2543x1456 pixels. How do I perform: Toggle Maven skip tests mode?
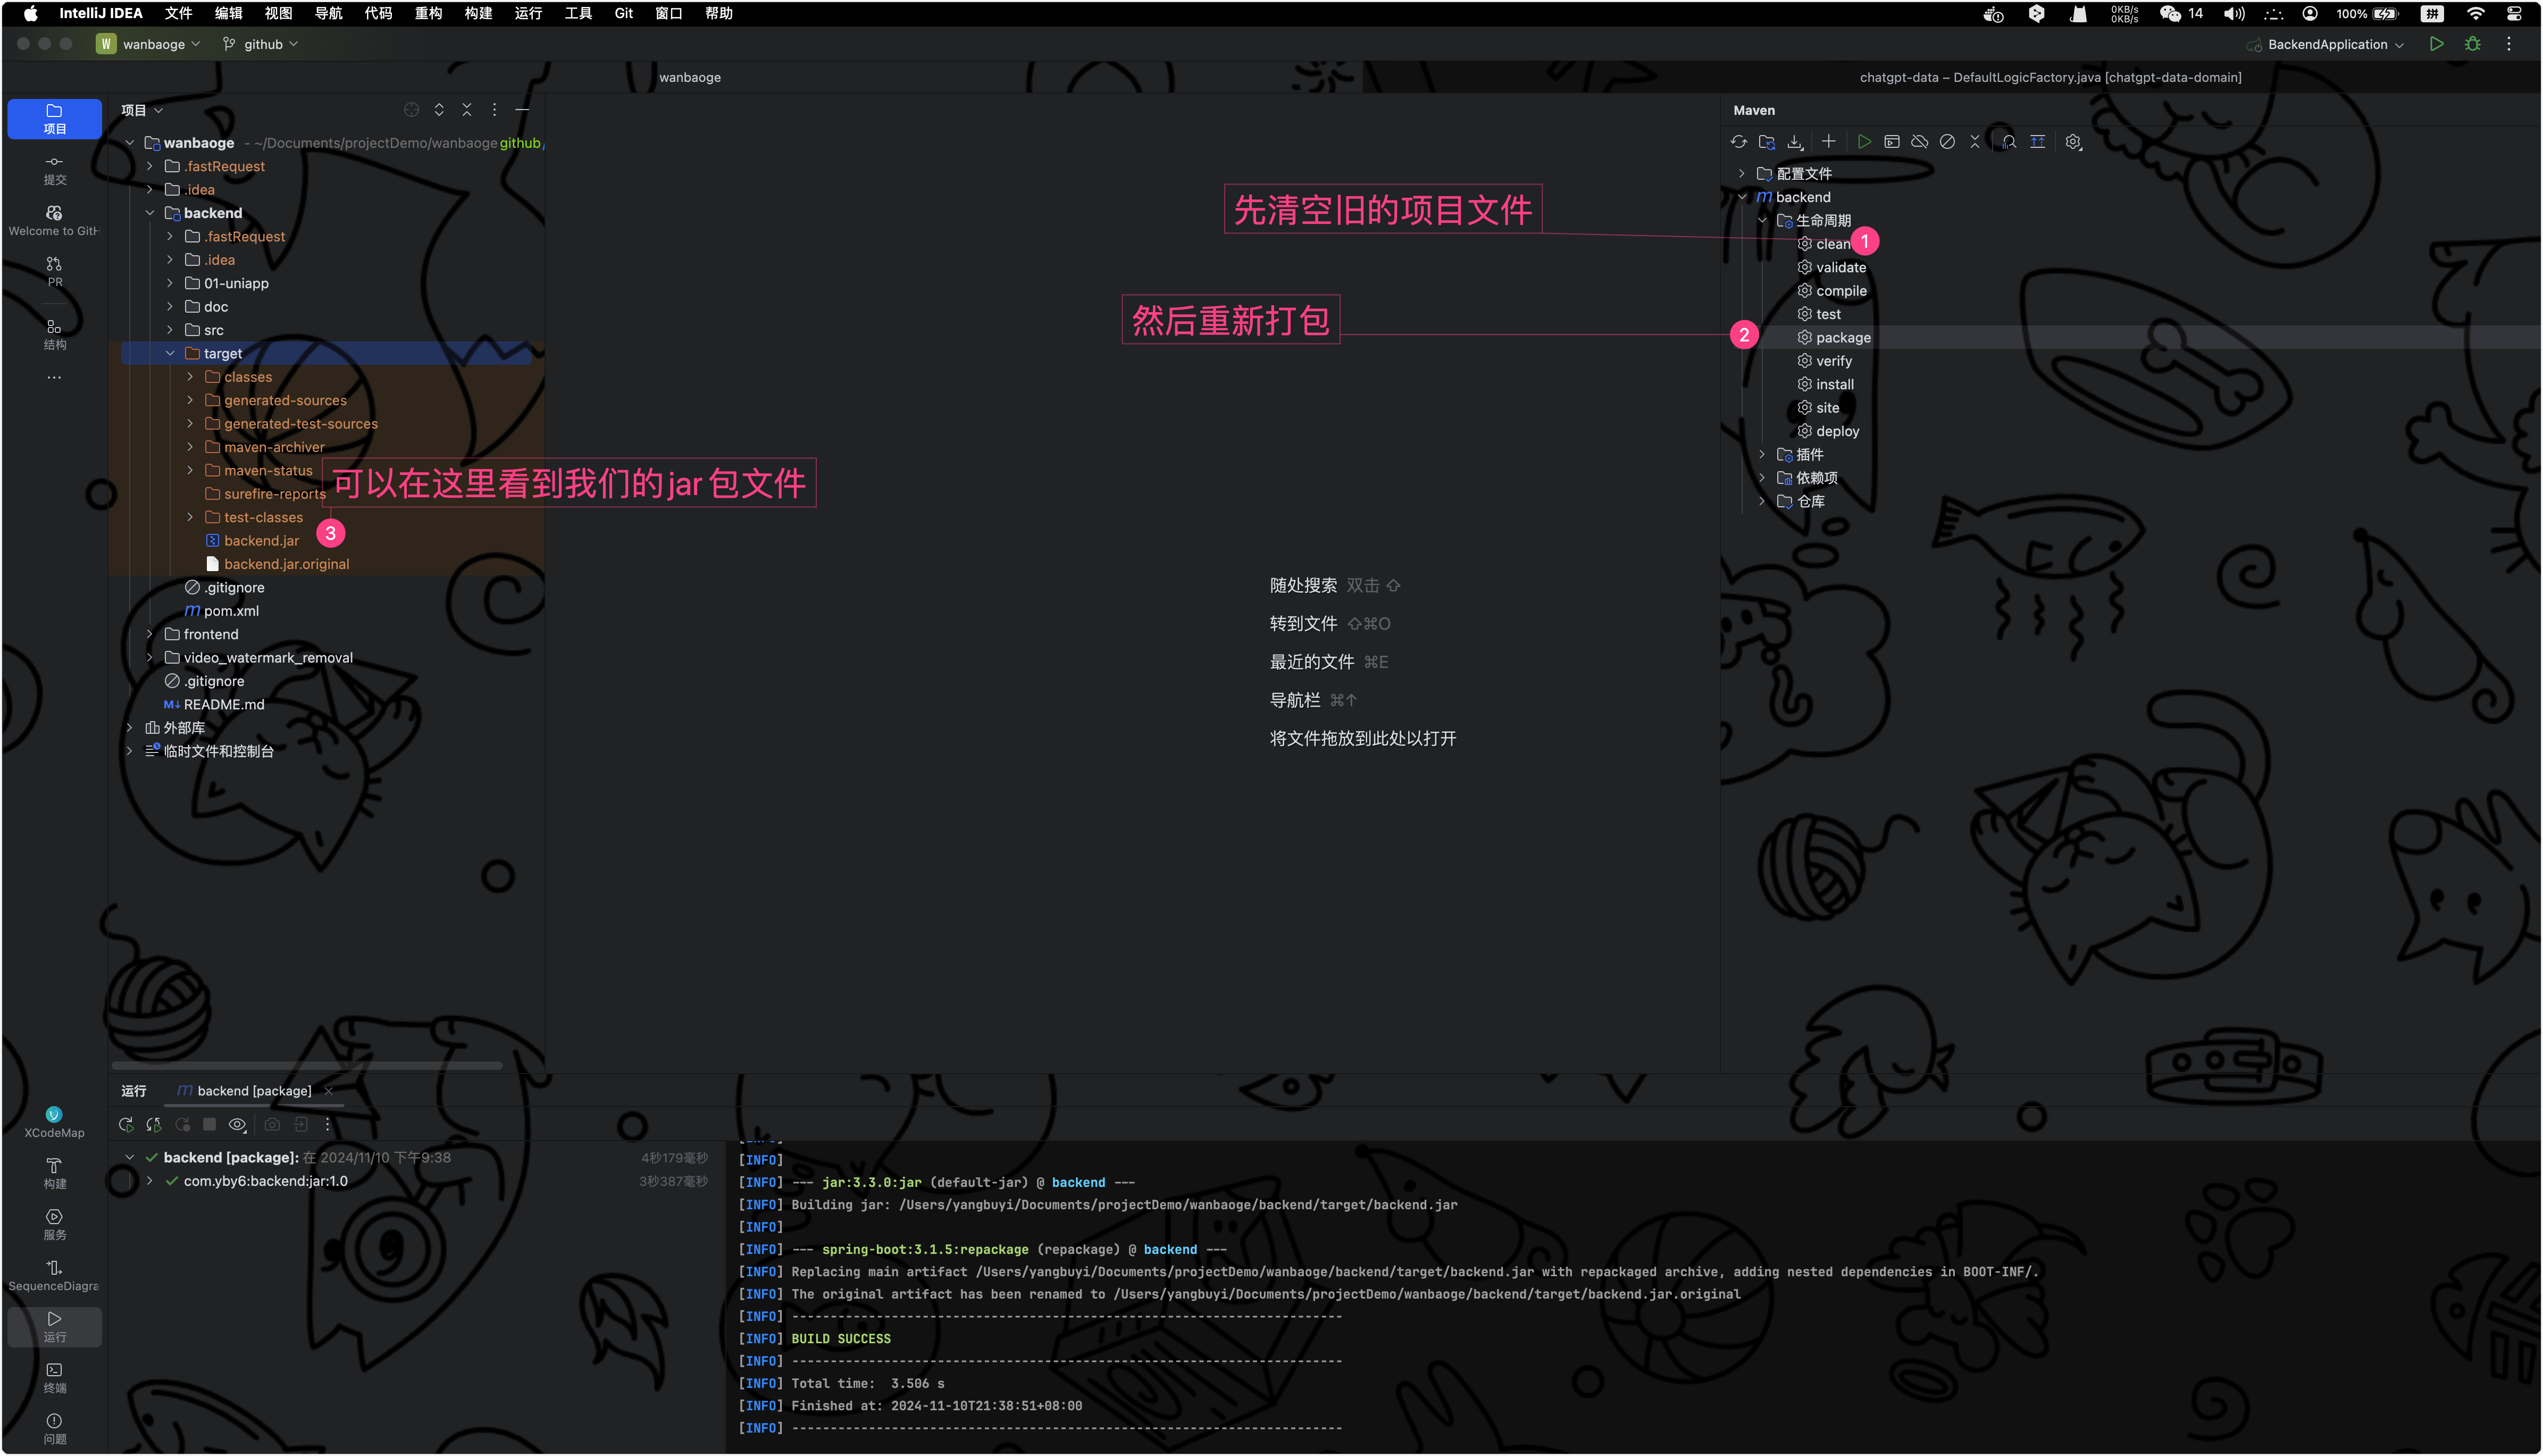coord(1947,142)
